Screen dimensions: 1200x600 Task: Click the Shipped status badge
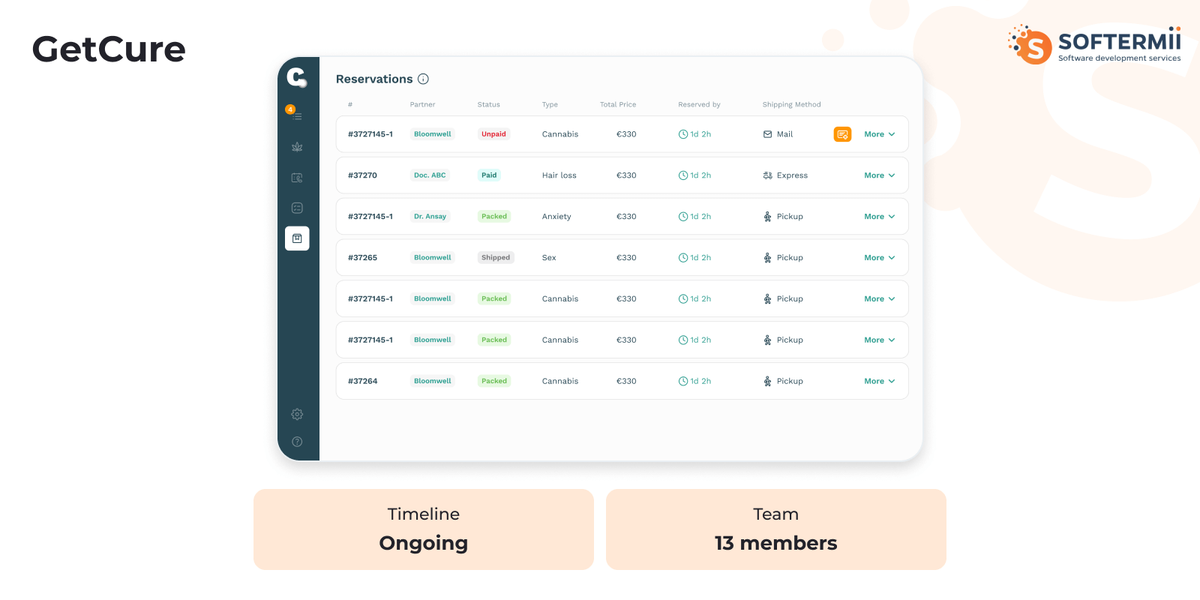click(496, 257)
